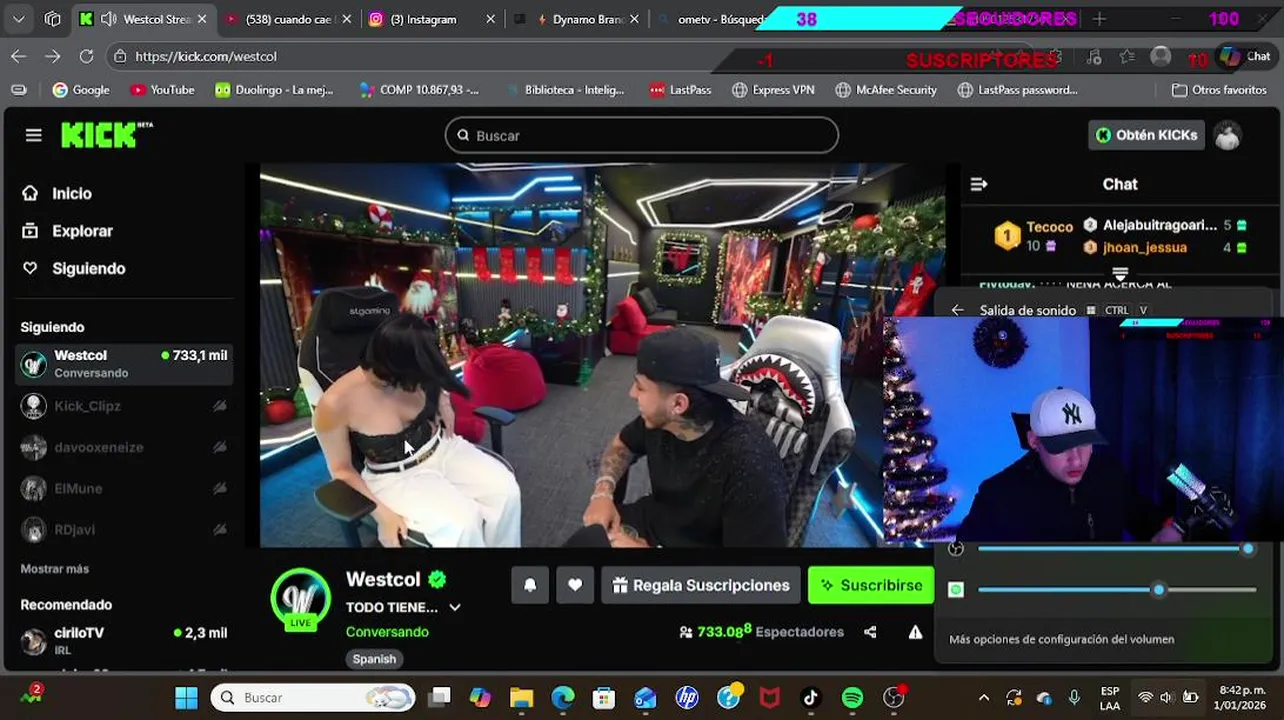Viewport: 1284px width, 720px height.
Task: Open the browser tab actions dropdown arrow
Action: pos(19,19)
